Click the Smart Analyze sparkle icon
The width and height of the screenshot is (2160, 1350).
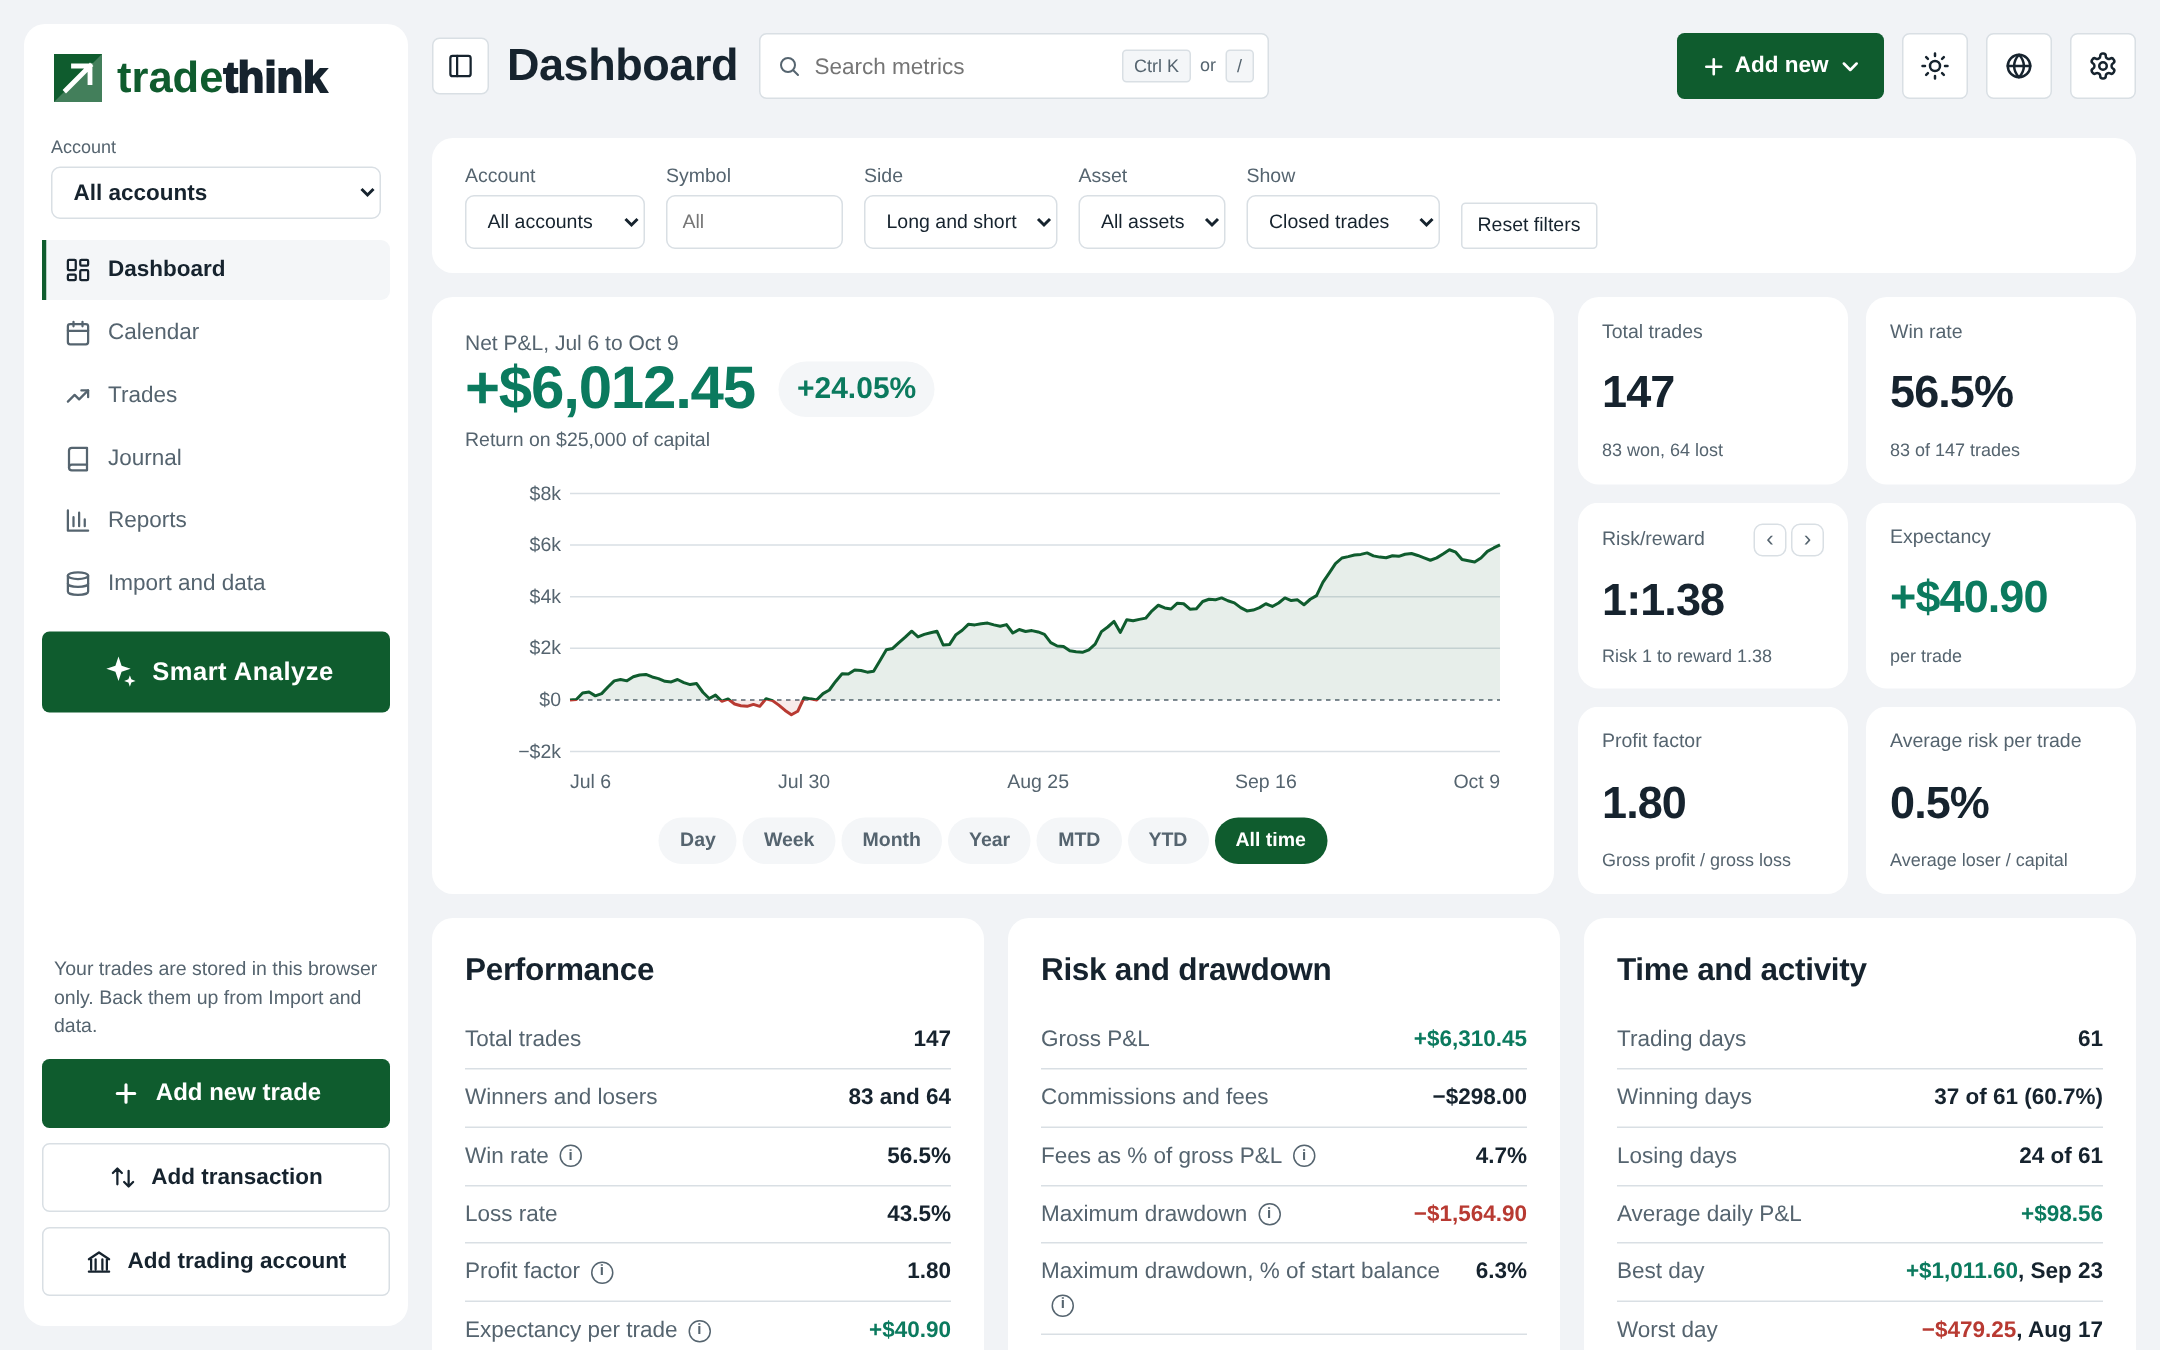[x=121, y=671]
